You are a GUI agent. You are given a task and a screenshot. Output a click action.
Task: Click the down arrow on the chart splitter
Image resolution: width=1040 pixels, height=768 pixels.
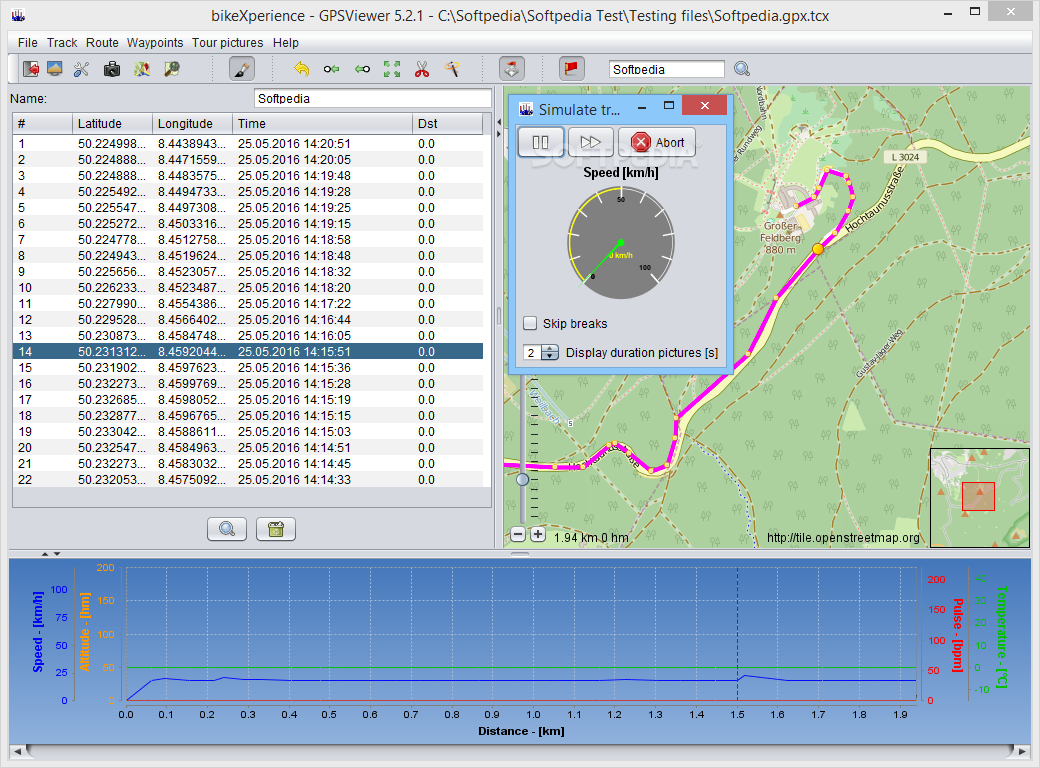point(57,554)
